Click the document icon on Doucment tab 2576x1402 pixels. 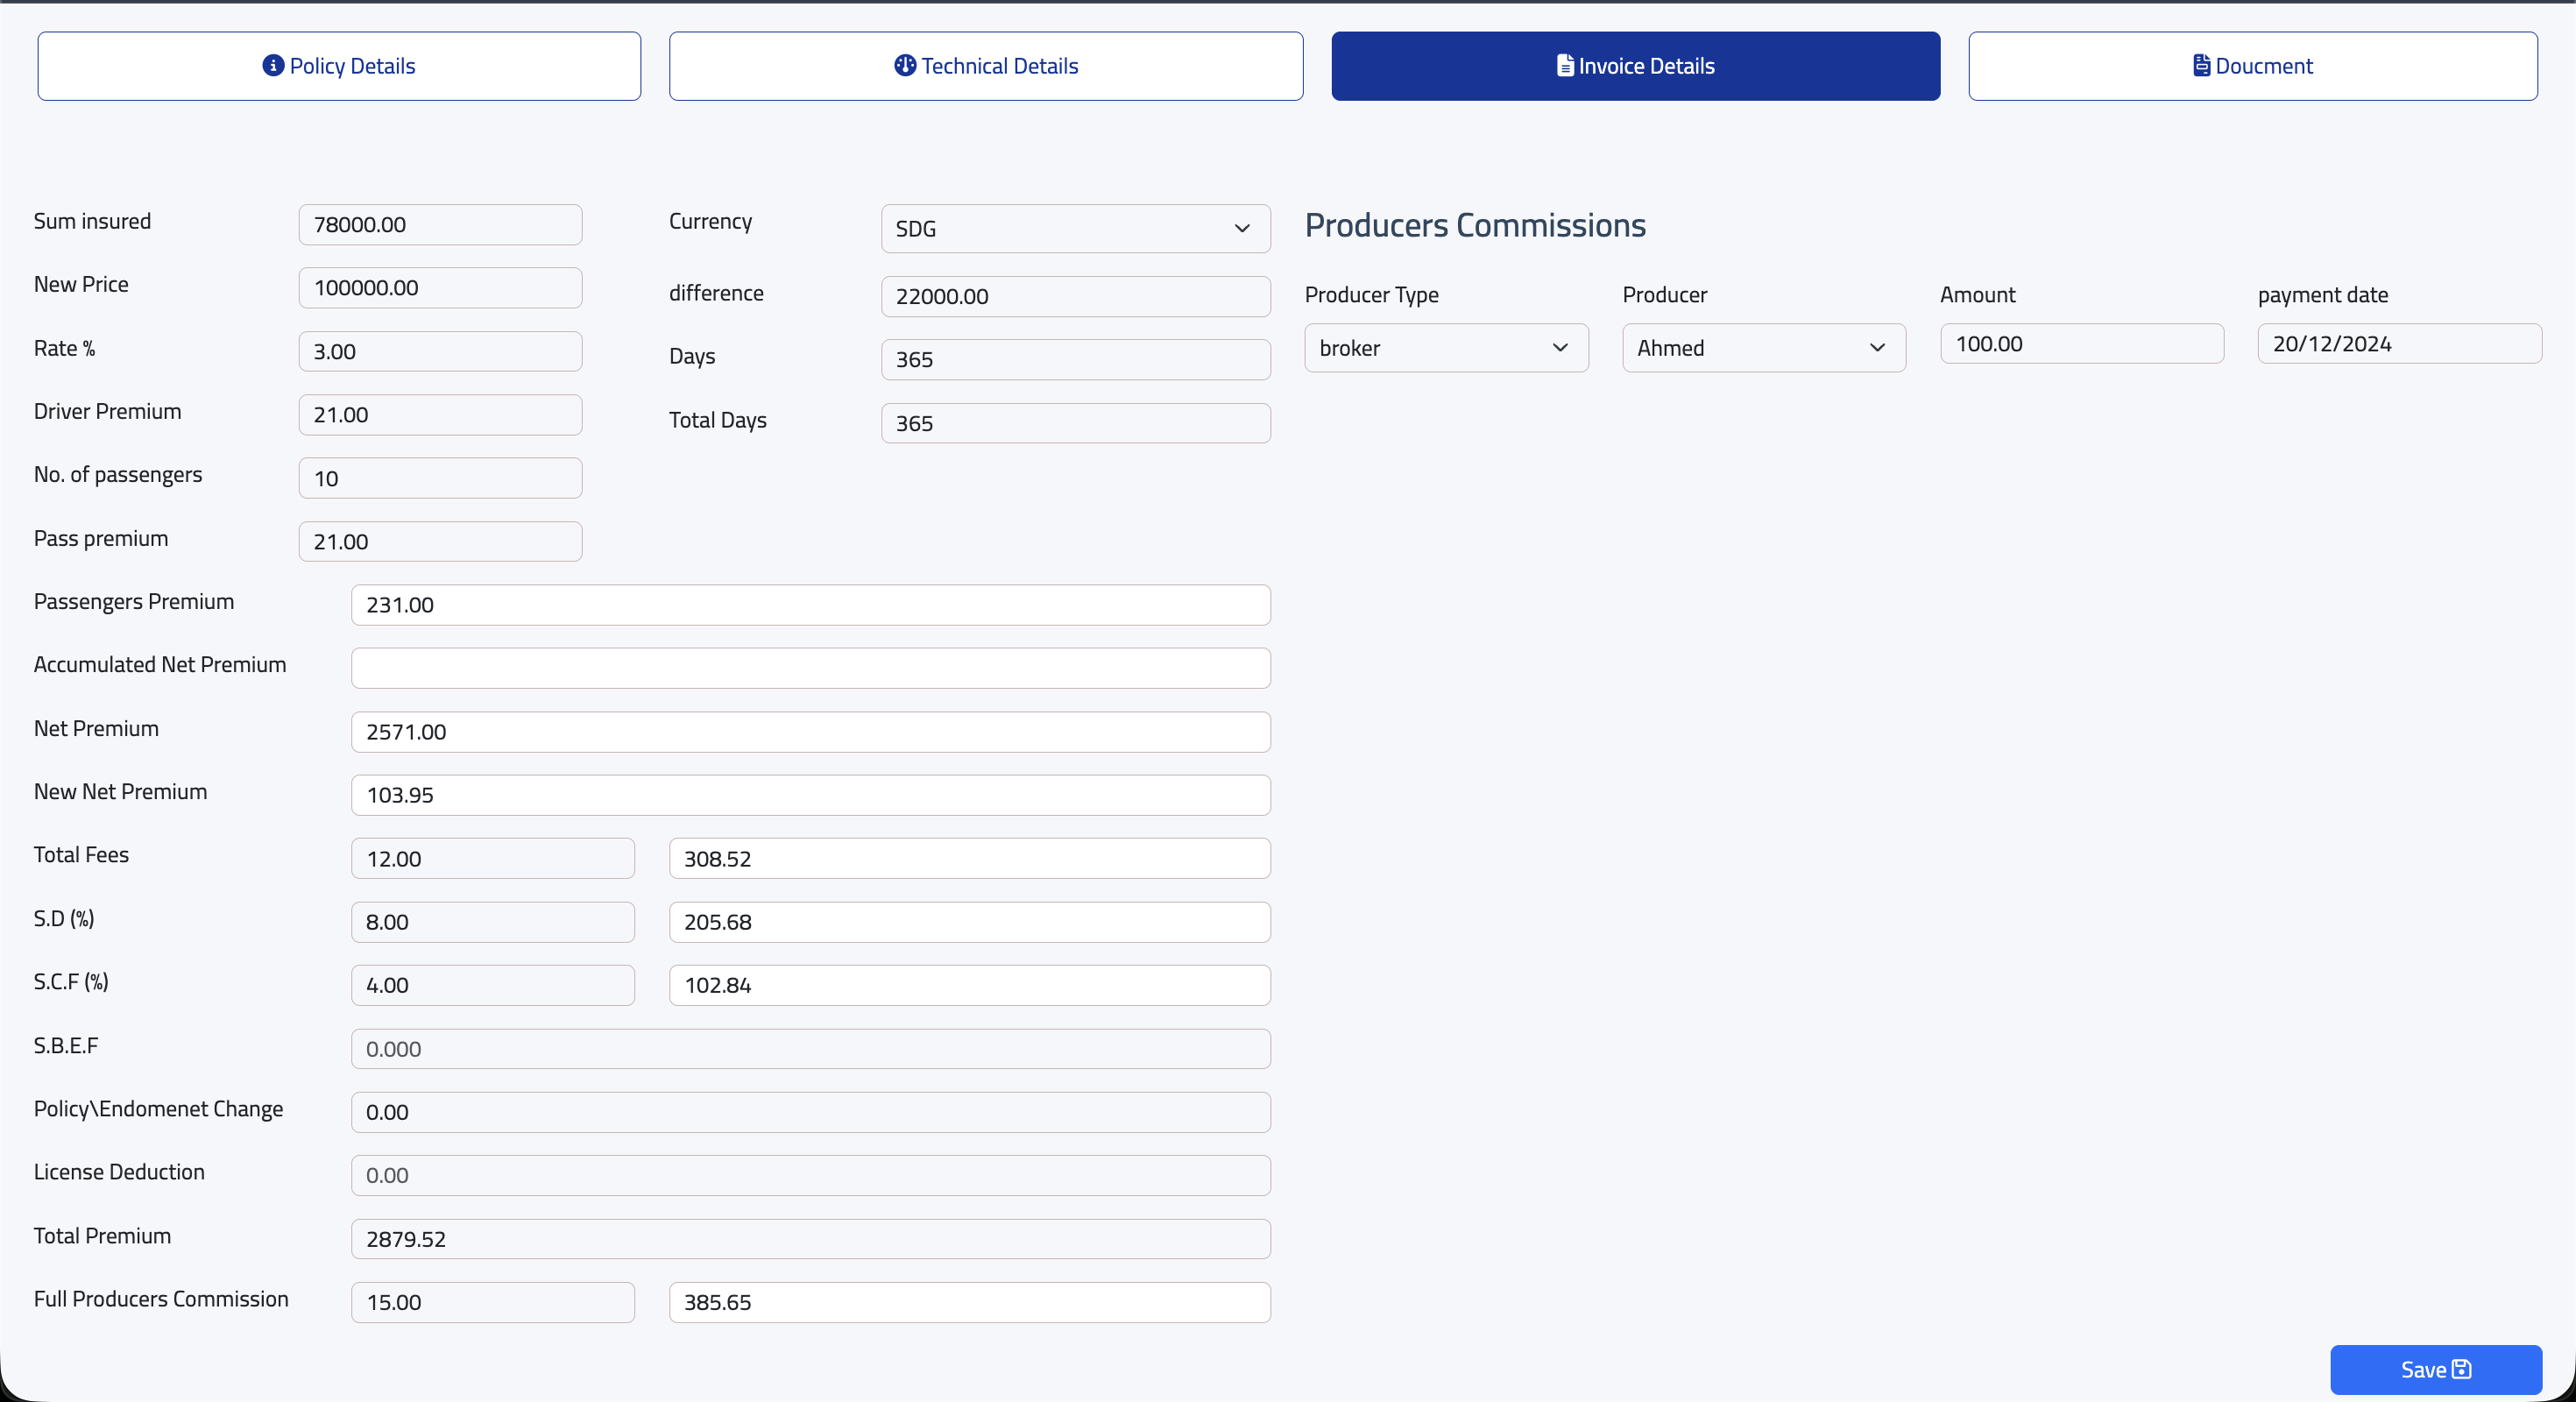2202,65
